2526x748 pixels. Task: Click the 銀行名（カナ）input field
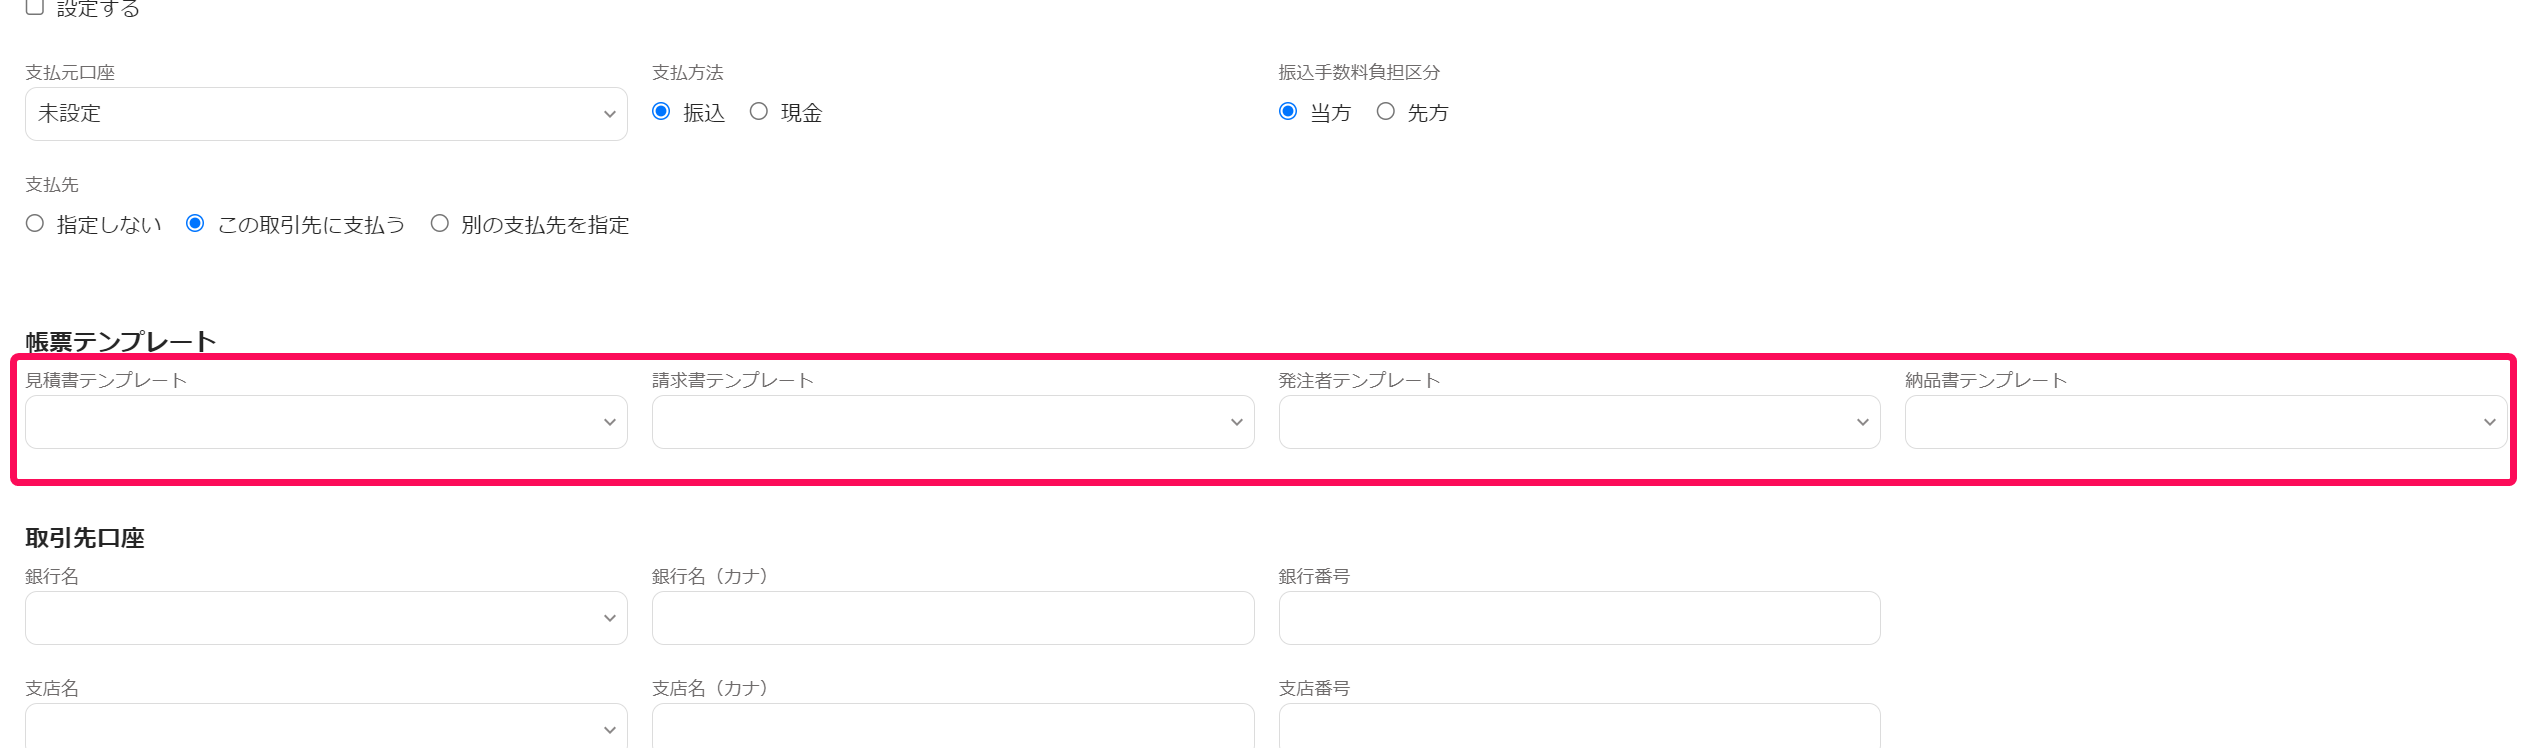[953, 618]
